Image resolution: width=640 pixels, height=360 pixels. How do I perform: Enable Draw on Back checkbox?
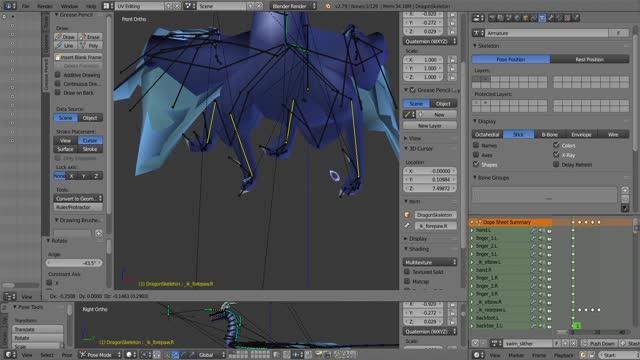point(58,93)
